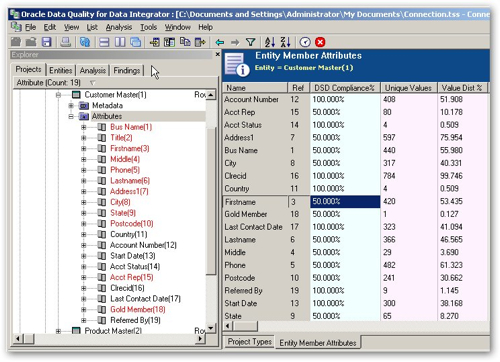The width and height of the screenshot is (500, 362).
Task: Expand the Postcode(10) node
Action: coord(84,224)
